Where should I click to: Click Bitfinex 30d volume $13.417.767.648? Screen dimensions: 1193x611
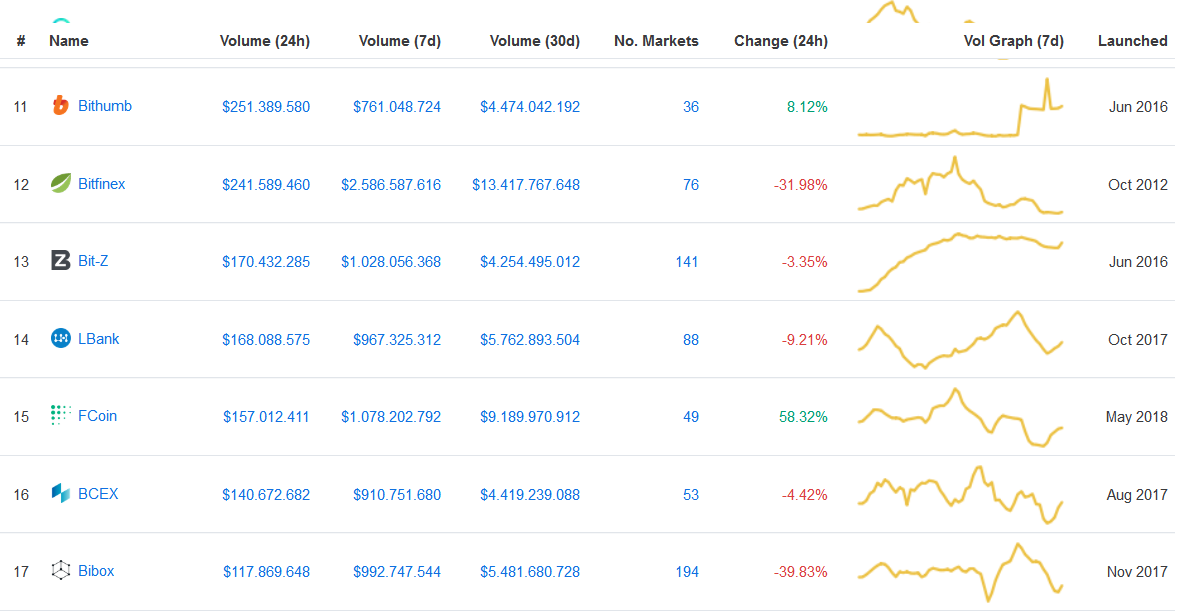(526, 185)
